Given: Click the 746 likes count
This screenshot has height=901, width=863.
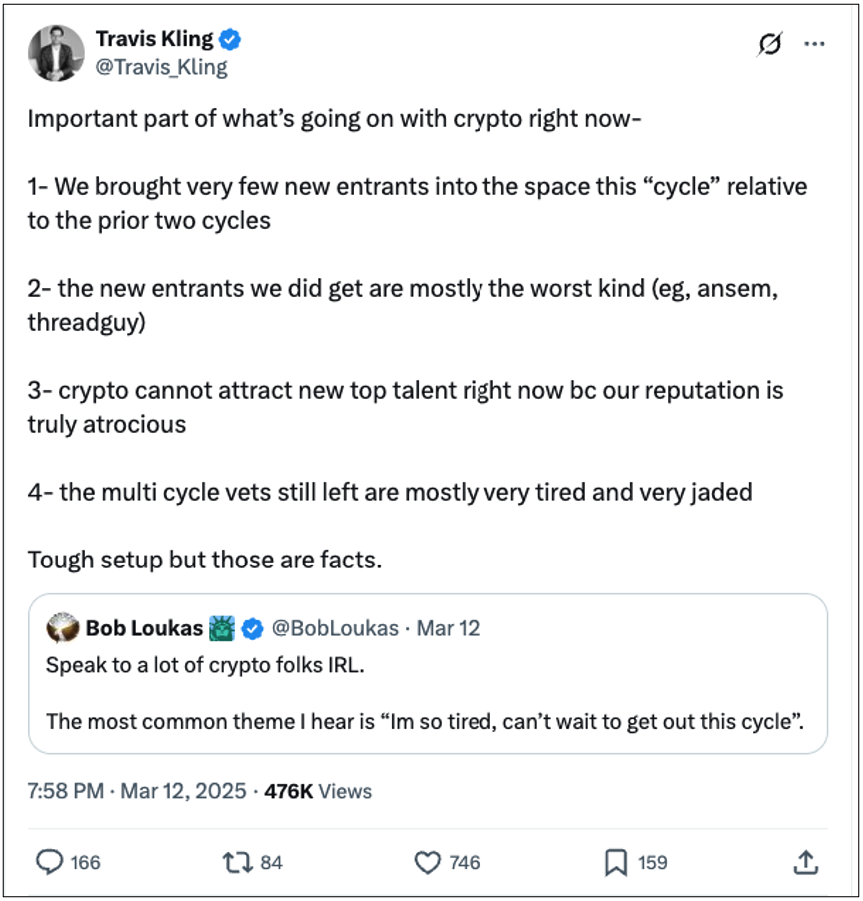Looking at the screenshot, I should [465, 862].
